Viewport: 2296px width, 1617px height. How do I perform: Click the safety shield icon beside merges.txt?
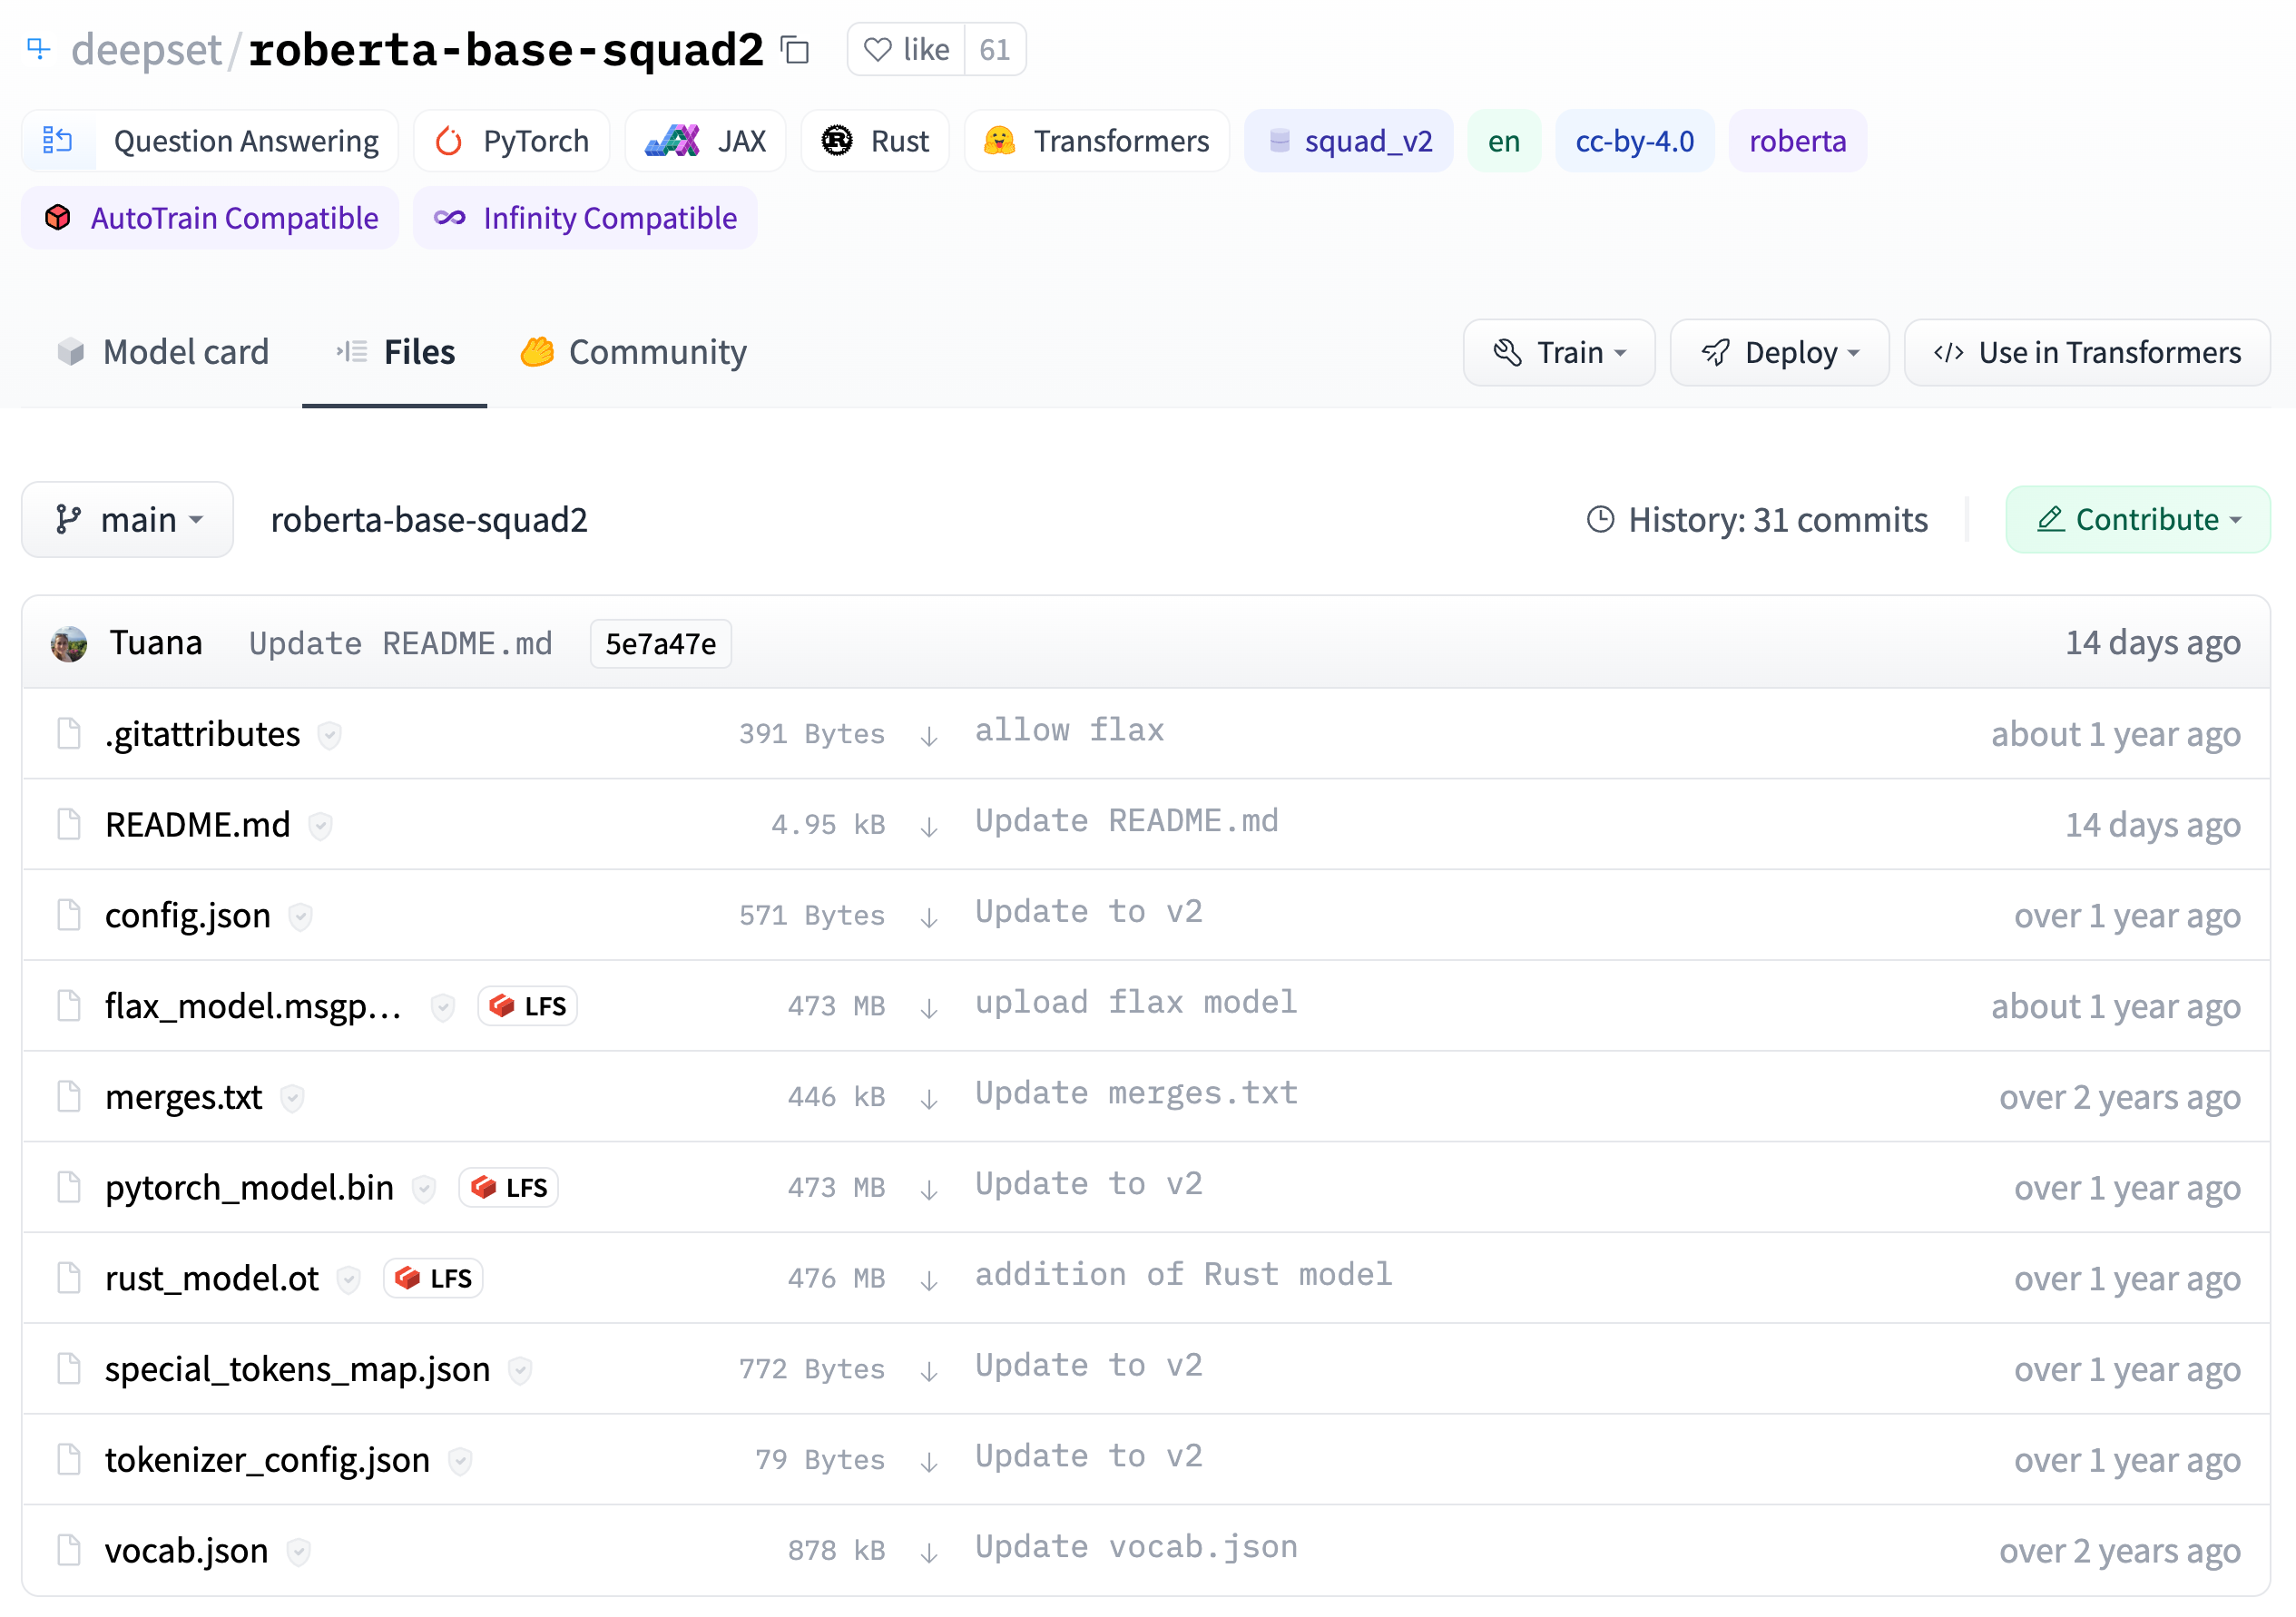click(x=292, y=1099)
